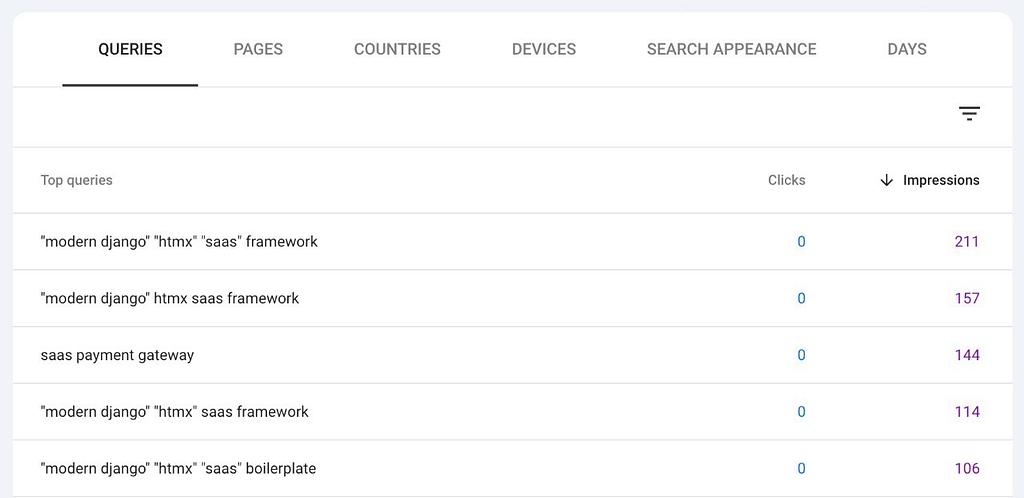Open the "saas payment gateway" query row

[x=118, y=355]
